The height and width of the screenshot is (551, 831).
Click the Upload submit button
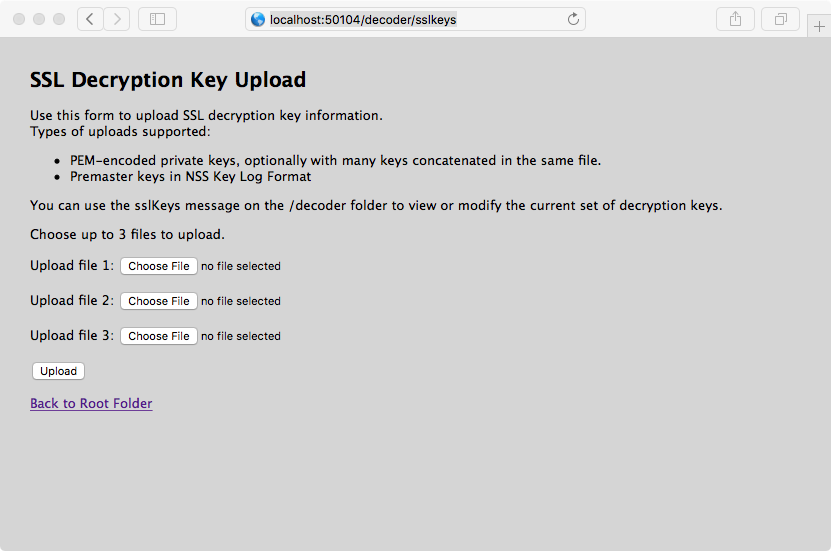pyautogui.click(x=58, y=371)
